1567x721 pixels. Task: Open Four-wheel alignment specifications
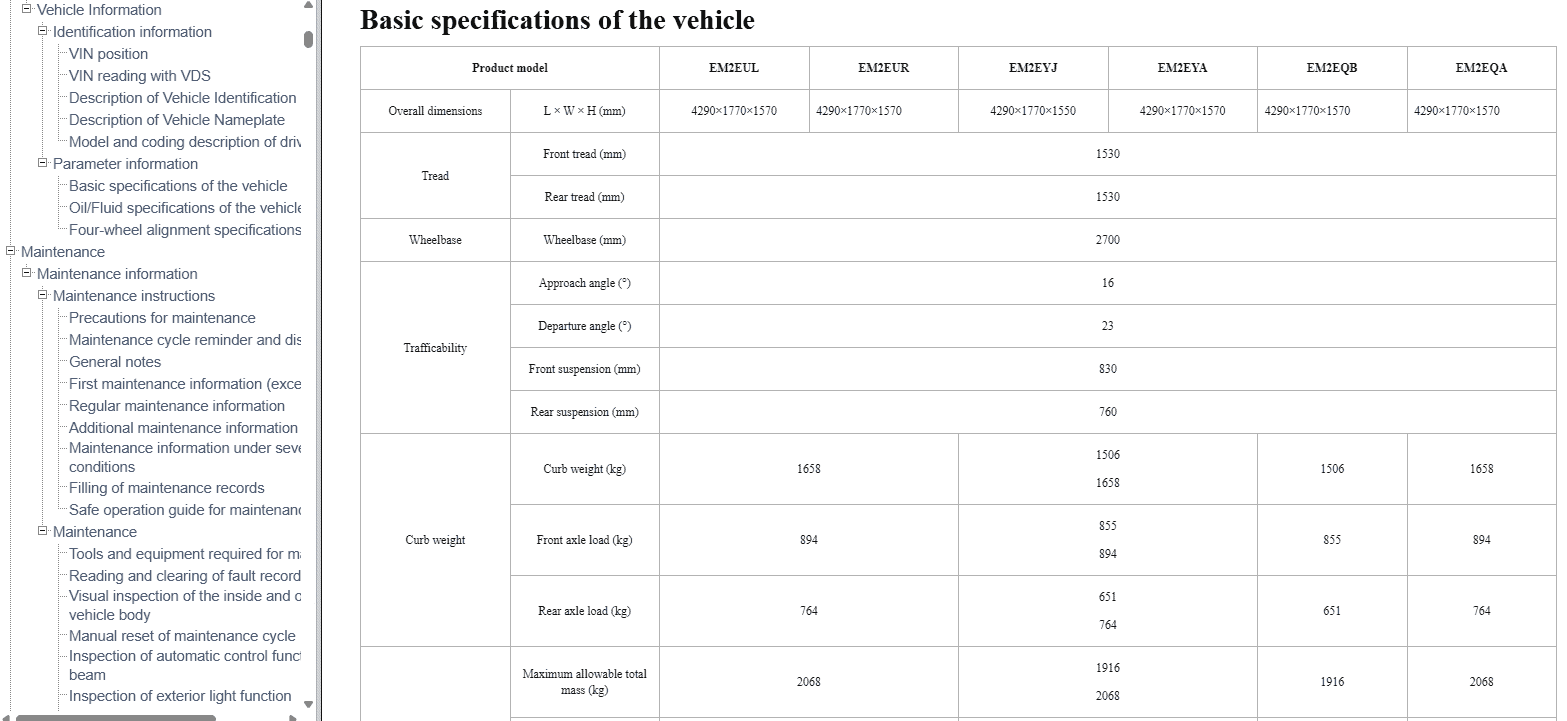[184, 230]
